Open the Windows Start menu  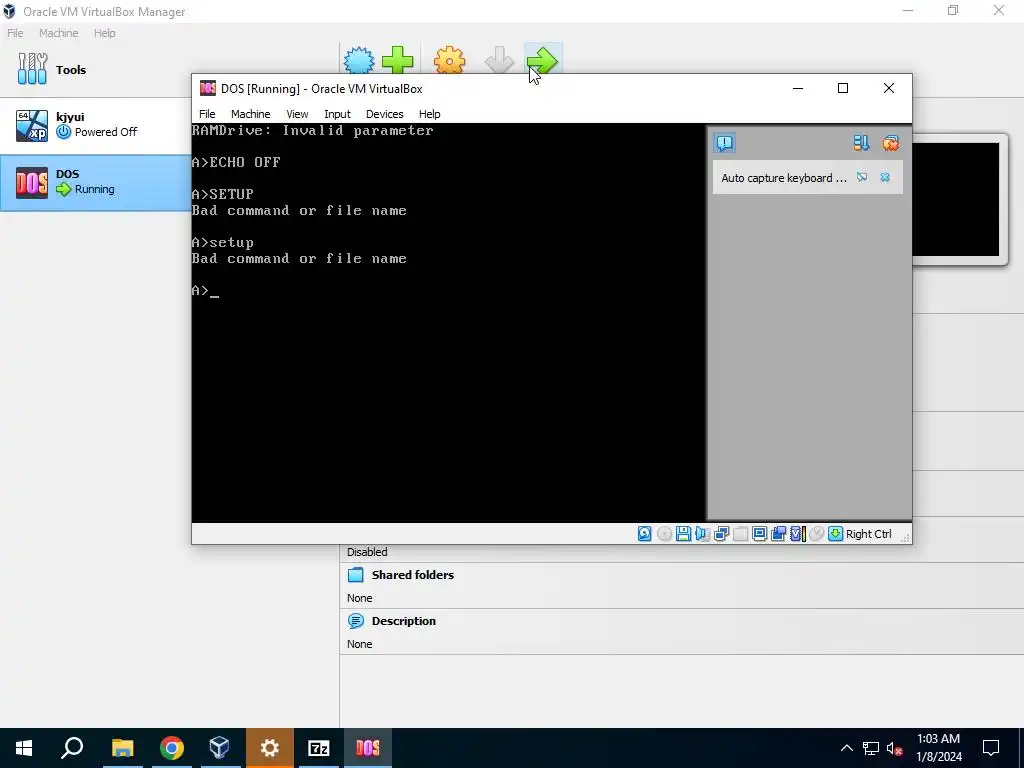(24, 748)
